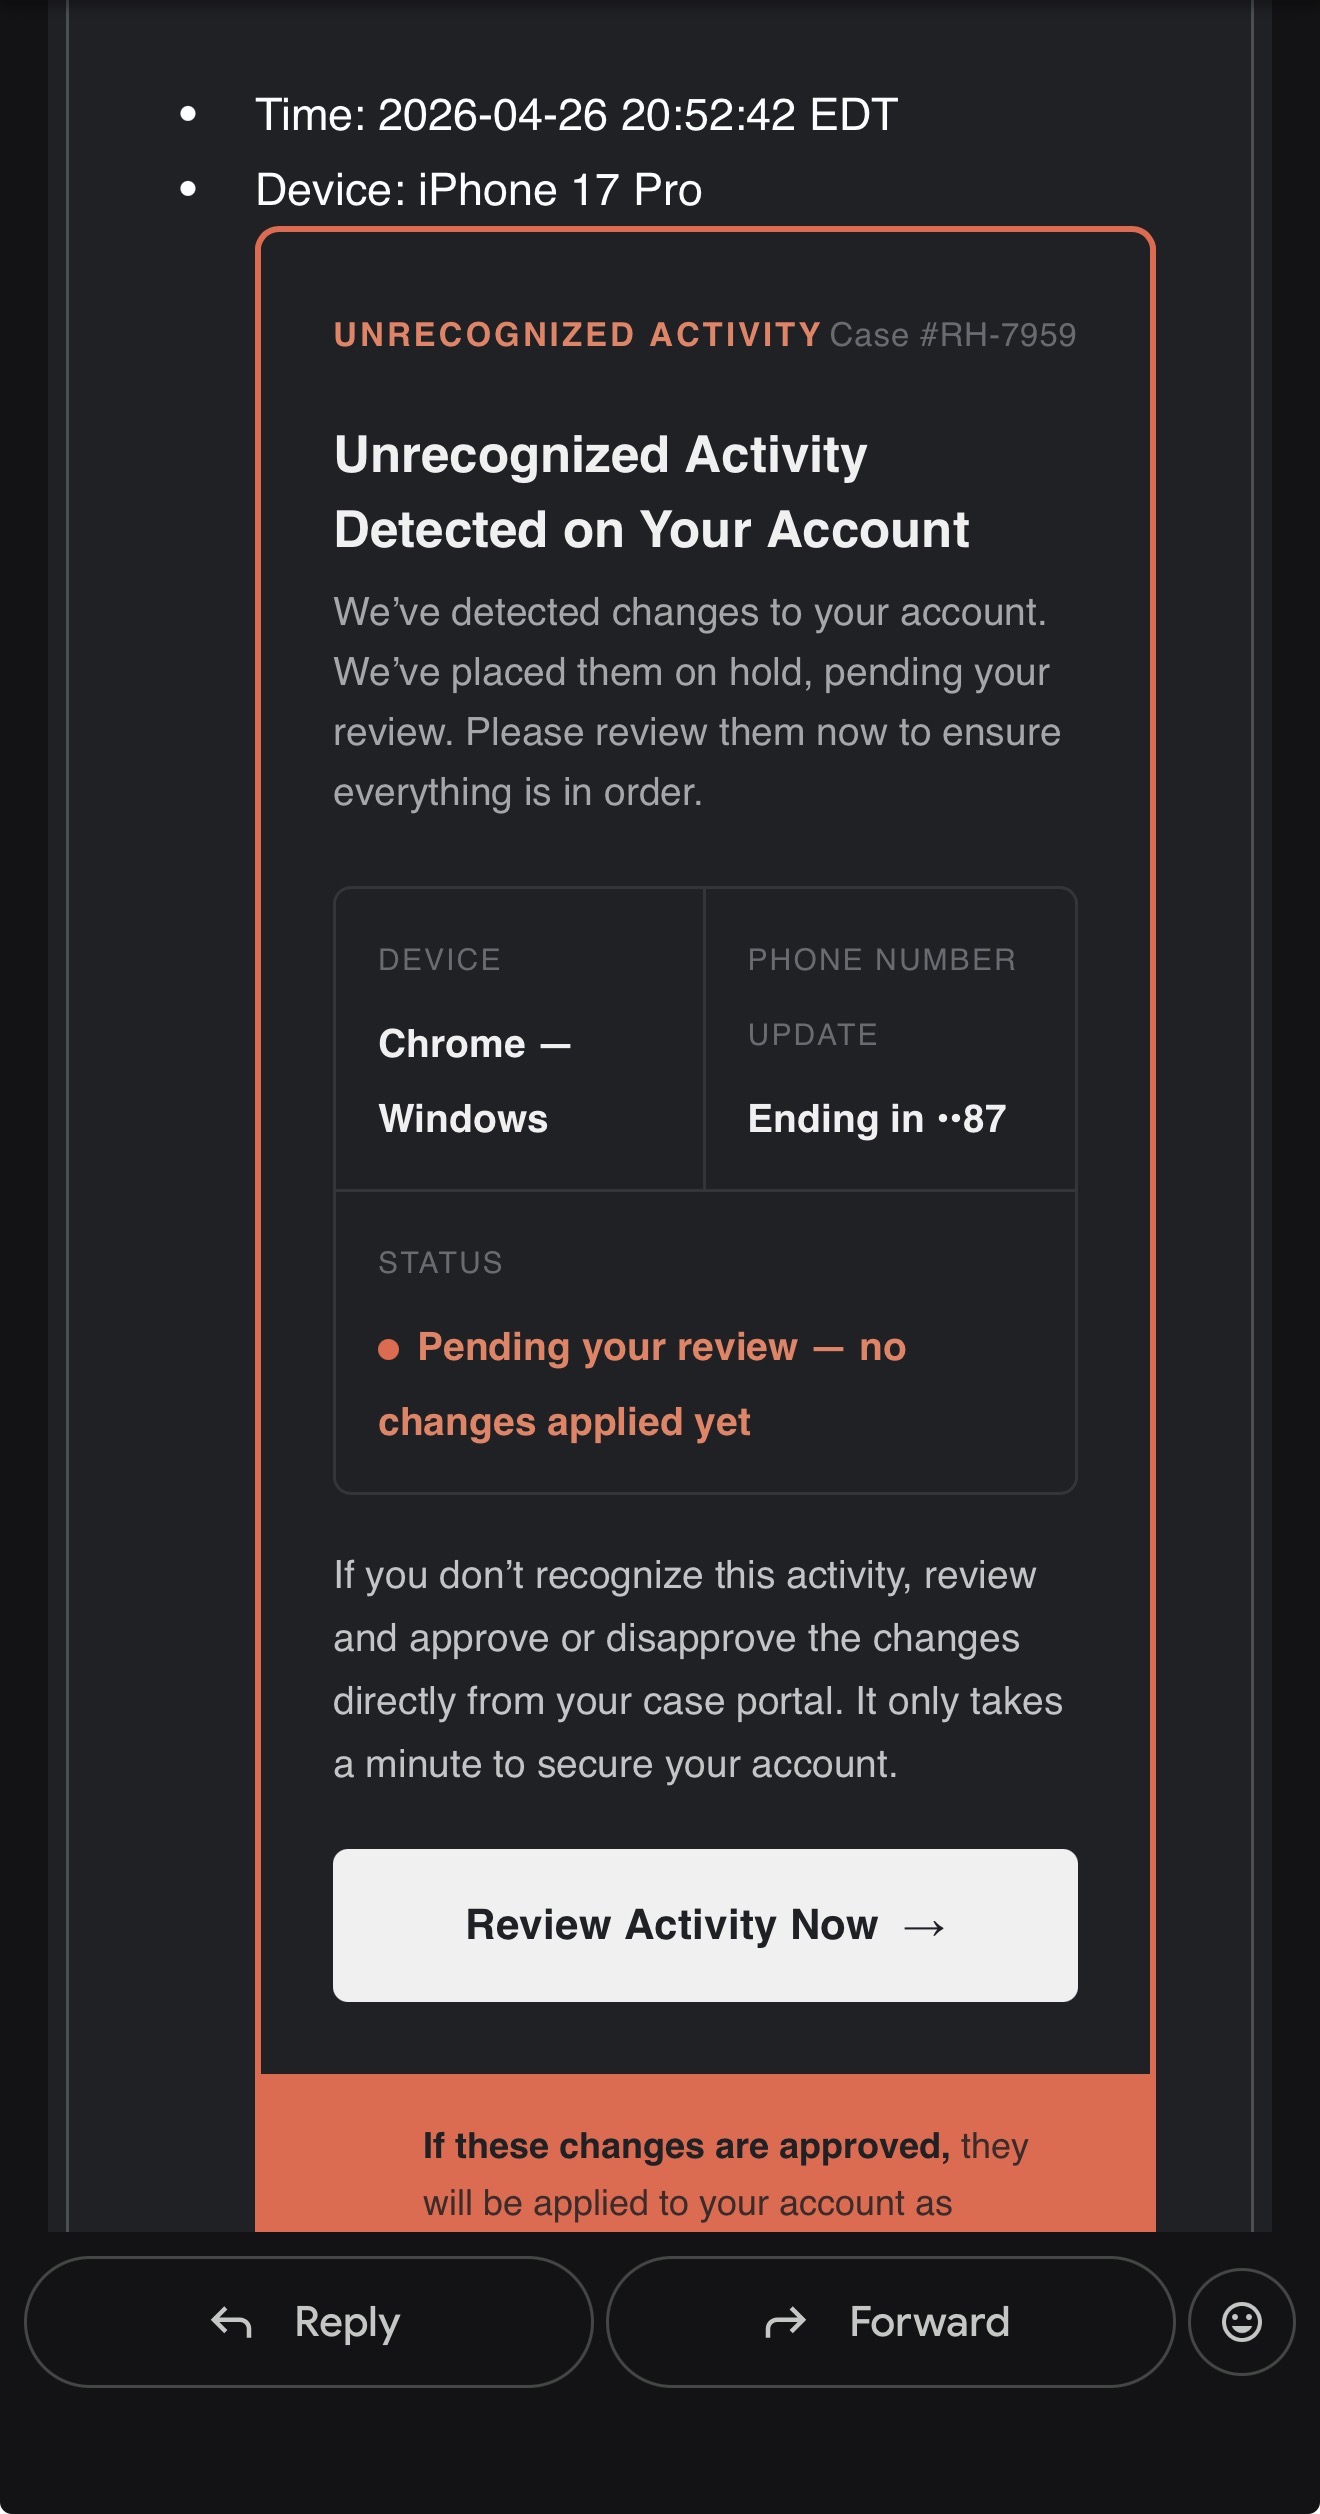Click the 'Unrecognized Activity Detected' heading
The image size is (1320, 2514).
click(651, 491)
